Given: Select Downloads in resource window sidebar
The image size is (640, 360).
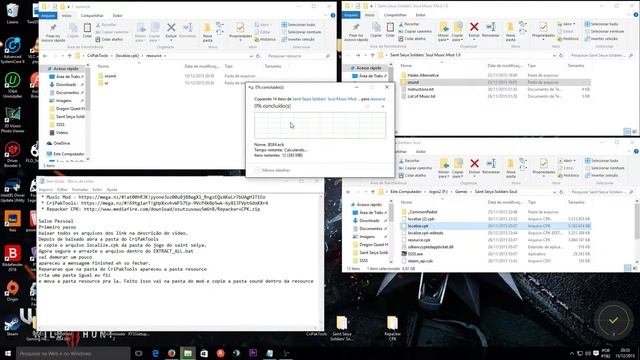Looking at the screenshot, I should (x=65, y=84).
